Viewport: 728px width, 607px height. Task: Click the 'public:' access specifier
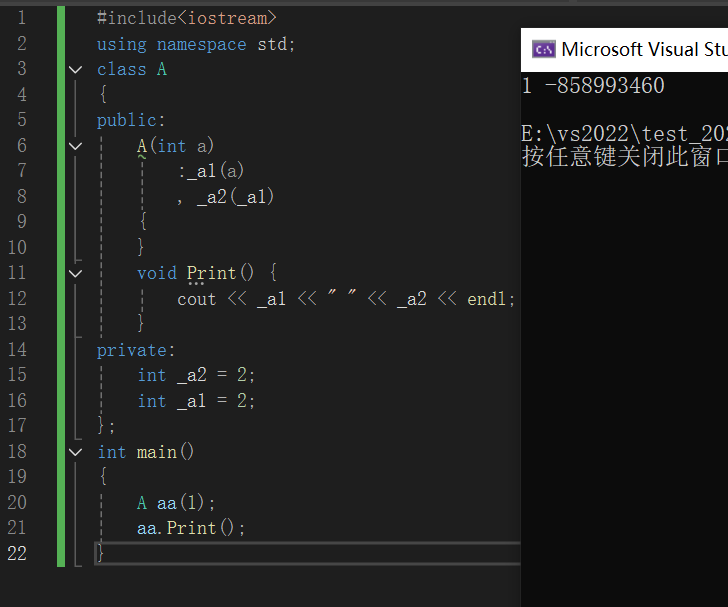point(131,120)
